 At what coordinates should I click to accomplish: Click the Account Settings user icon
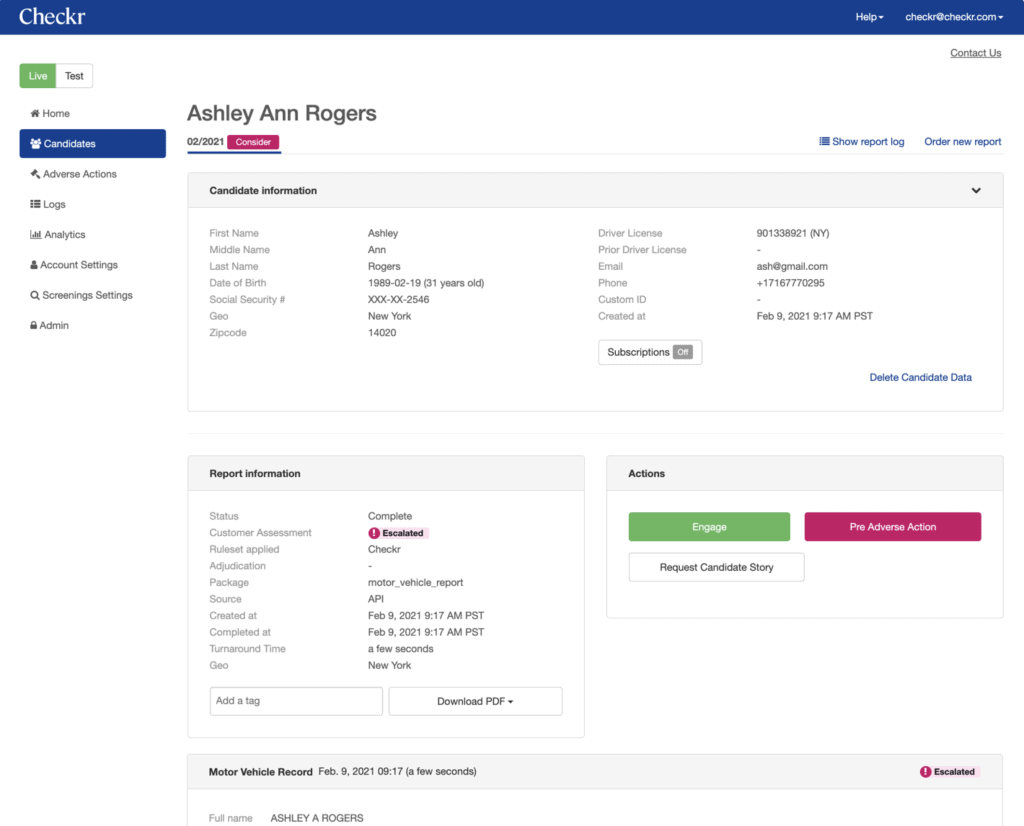(x=34, y=265)
